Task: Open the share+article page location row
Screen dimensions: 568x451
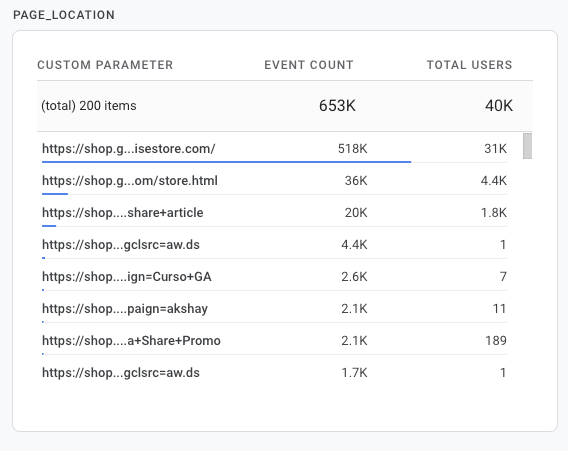Action: coord(274,212)
